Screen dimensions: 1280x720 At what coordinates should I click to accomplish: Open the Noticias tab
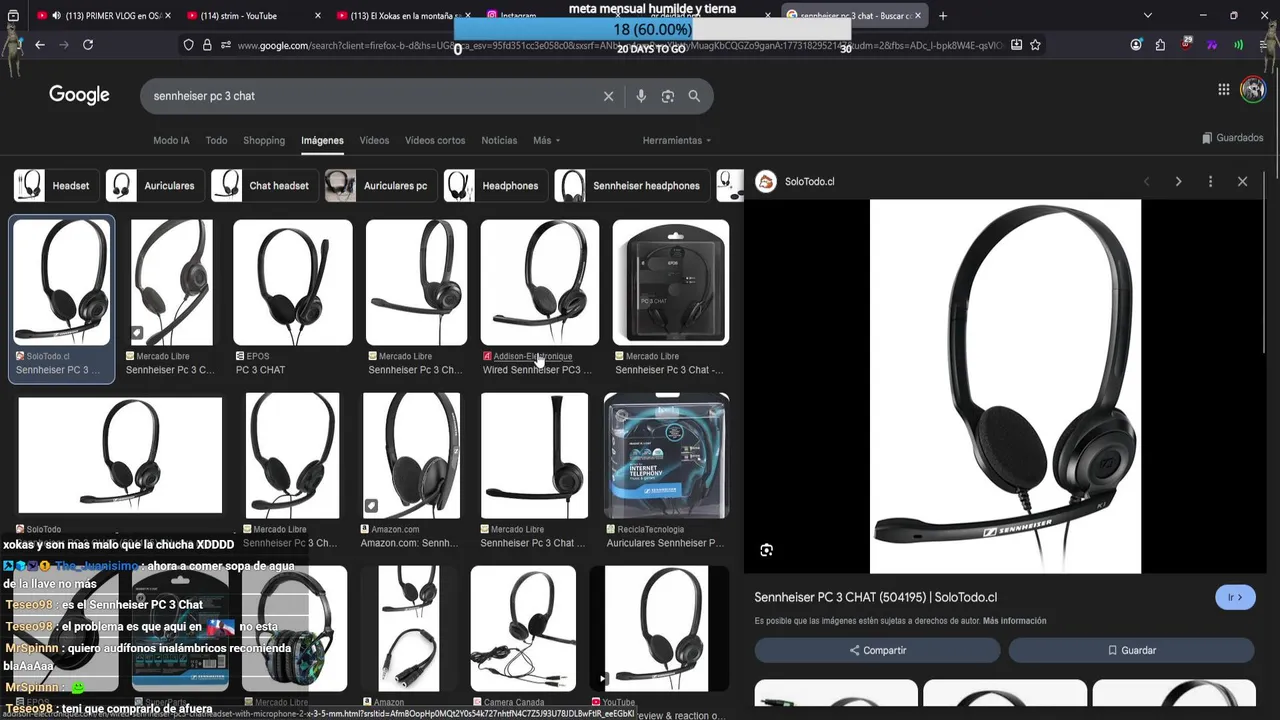(499, 141)
